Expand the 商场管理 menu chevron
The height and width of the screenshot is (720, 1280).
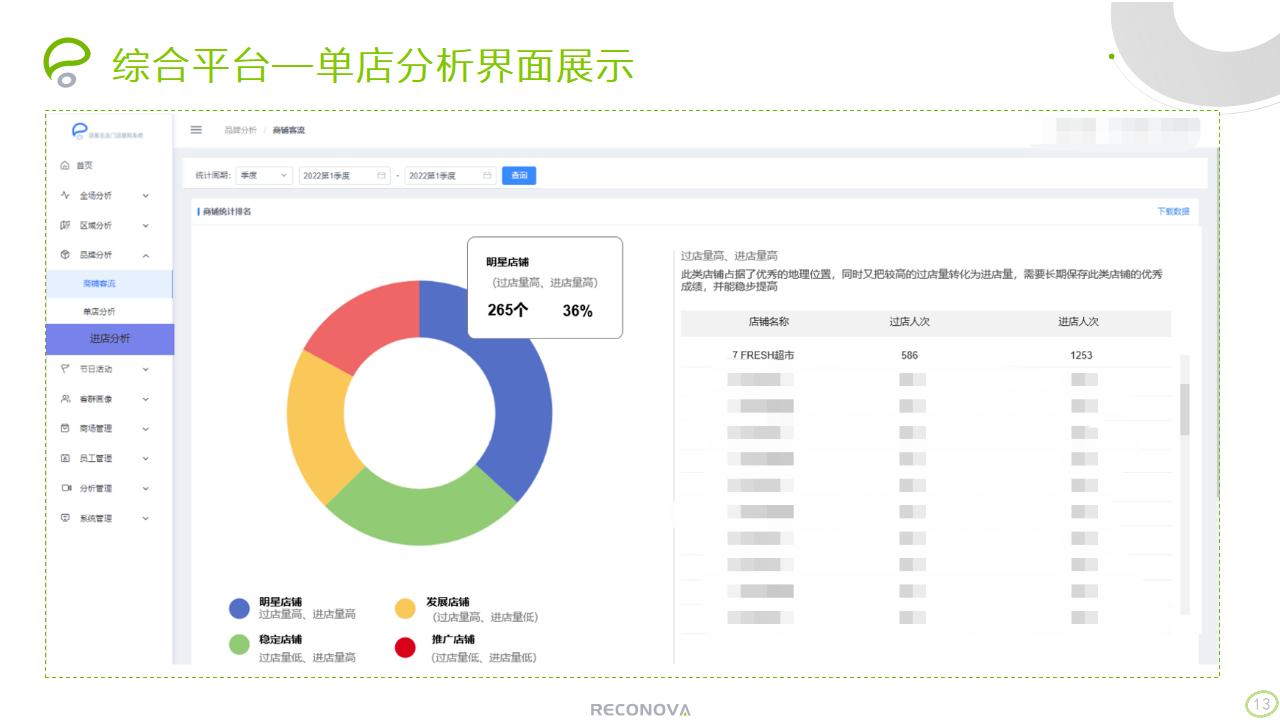click(146, 429)
